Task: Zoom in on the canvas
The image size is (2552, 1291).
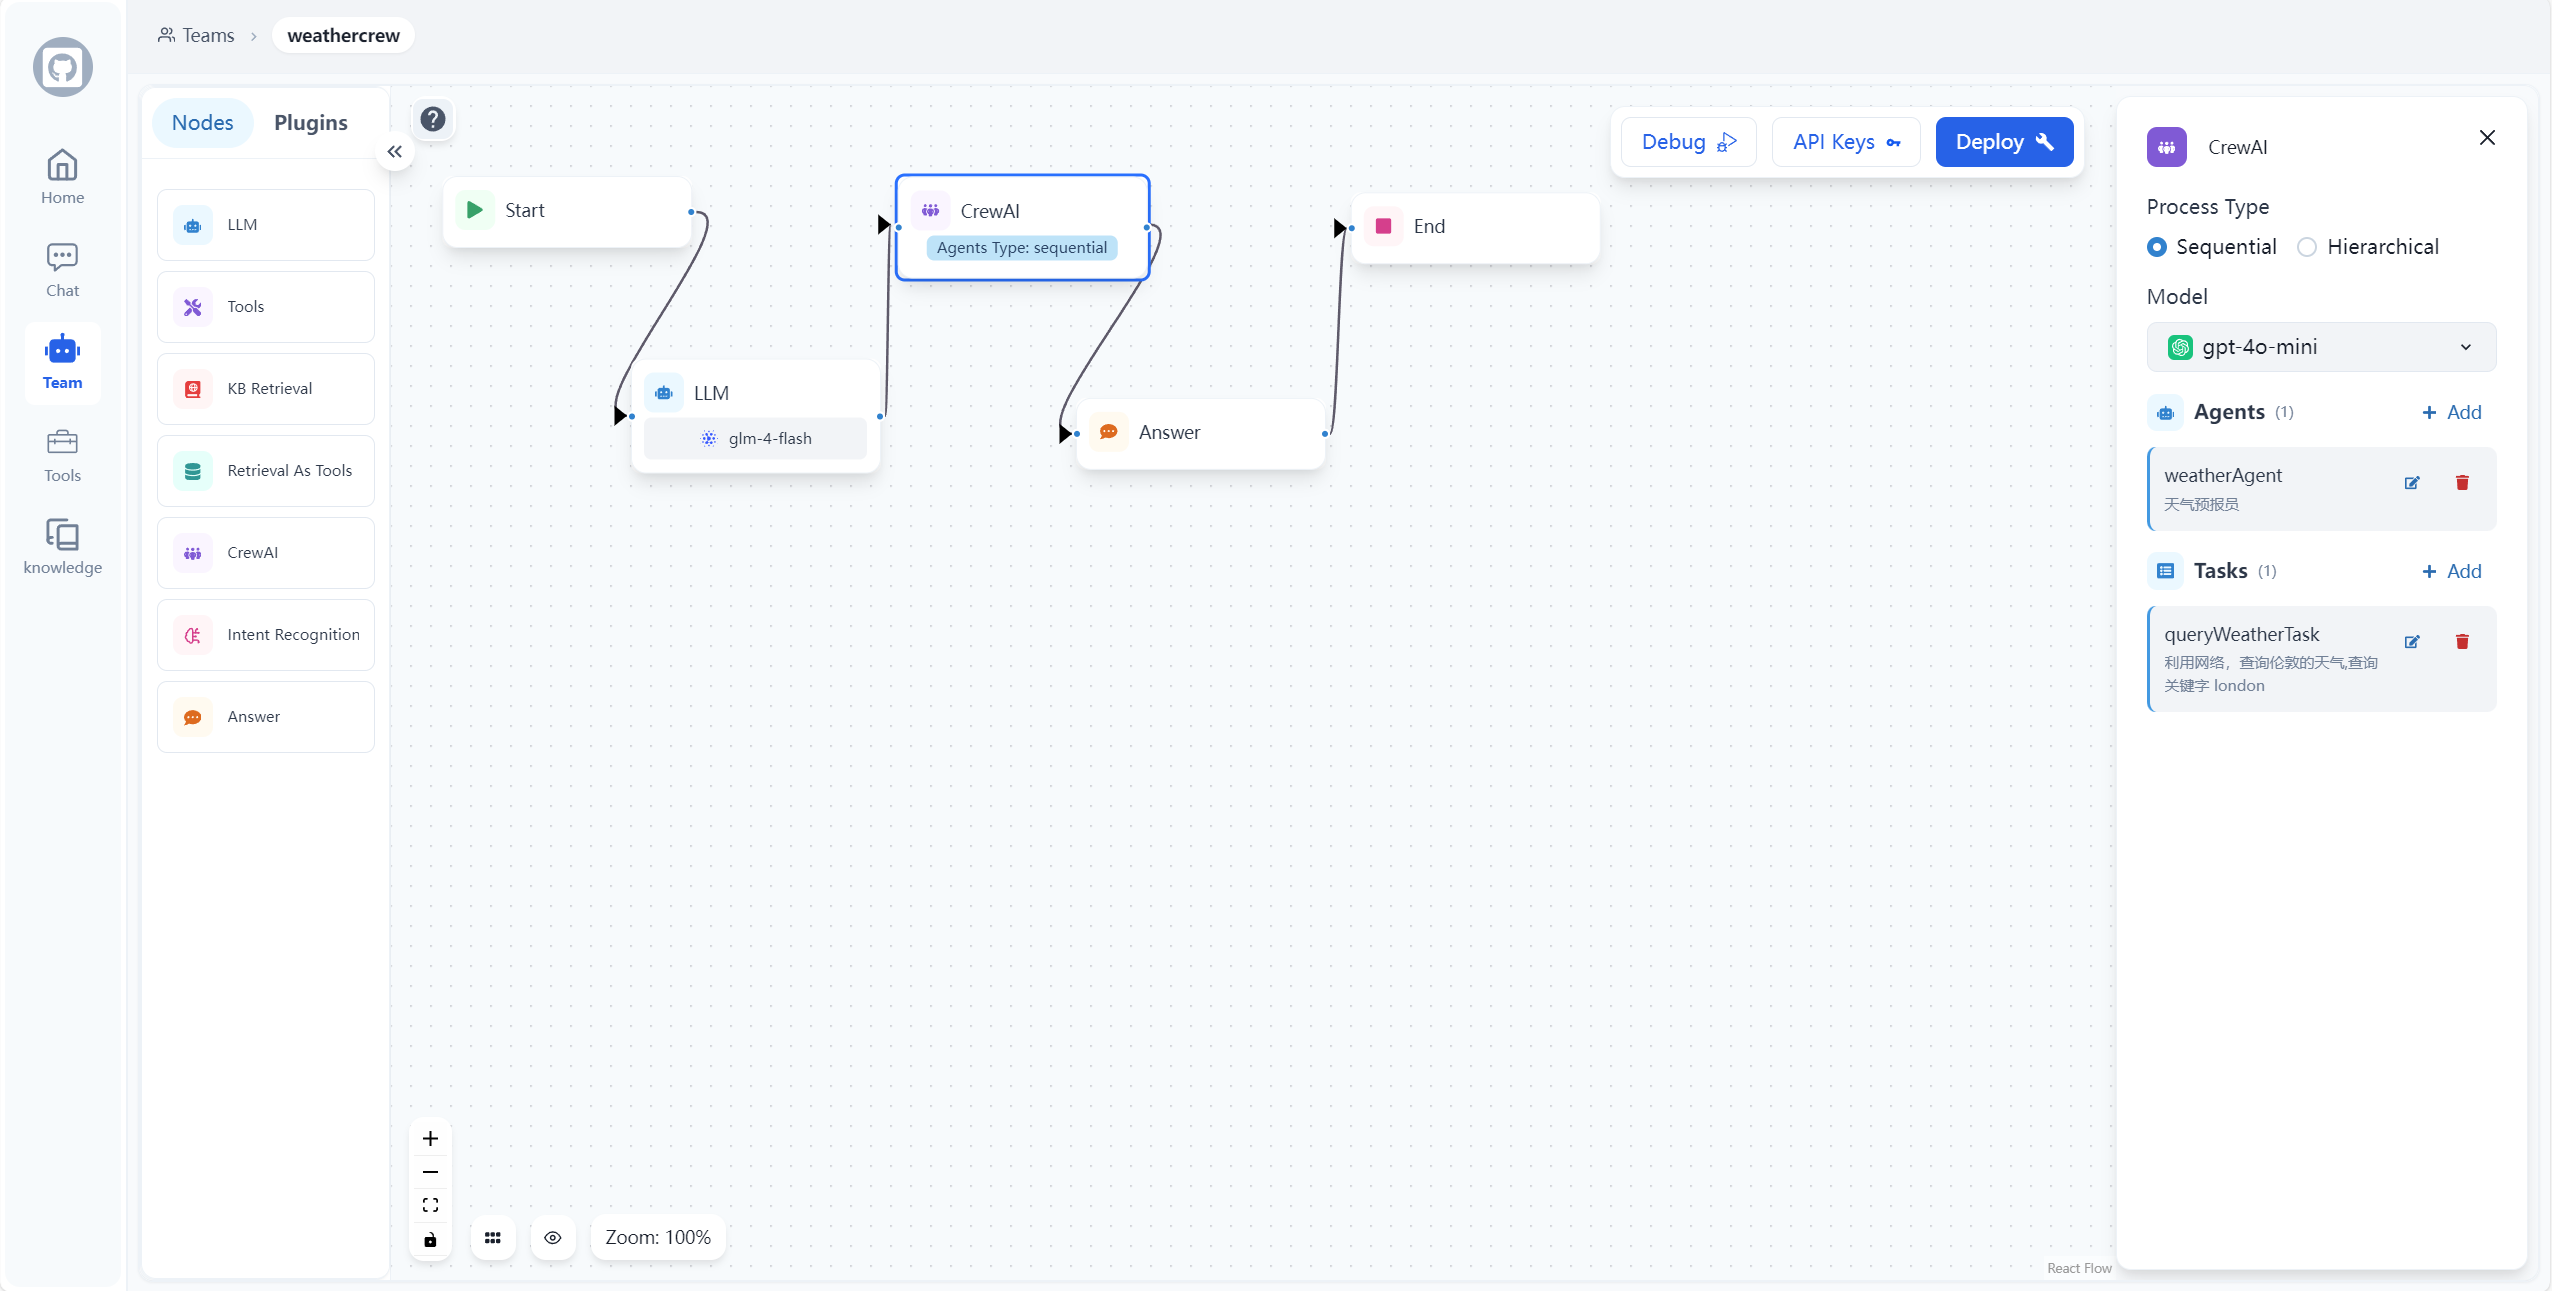Action: (x=430, y=1138)
